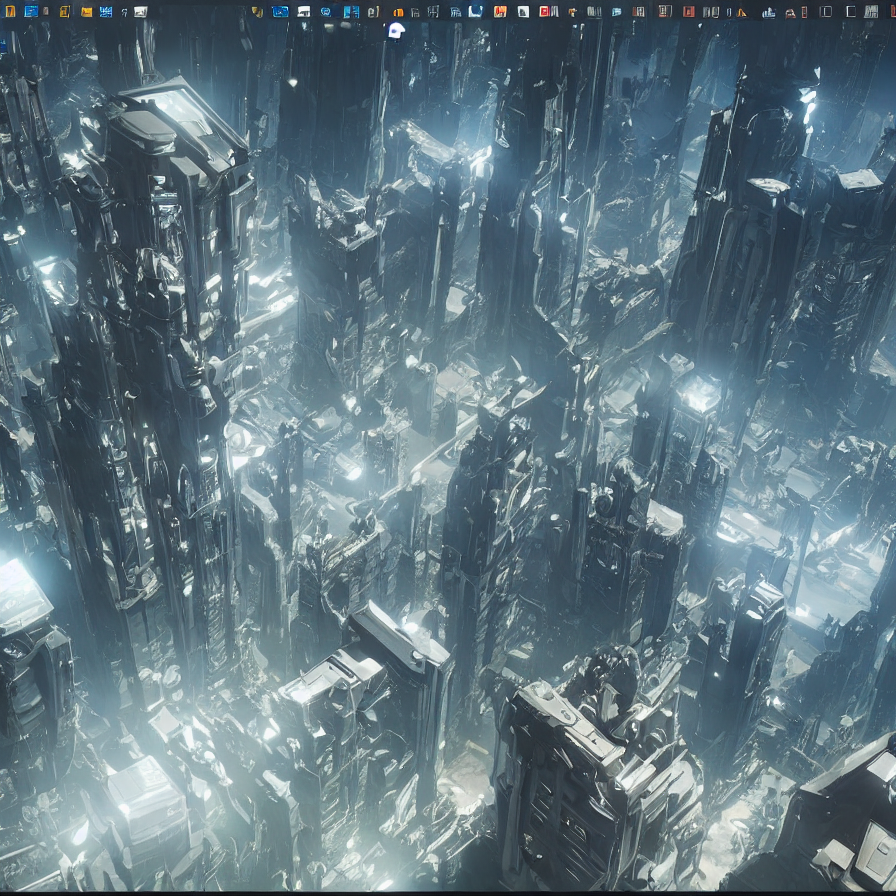The image size is (896, 896).
Task: Open the yellow folder icon in top bar
Action: (x=86, y=12)
